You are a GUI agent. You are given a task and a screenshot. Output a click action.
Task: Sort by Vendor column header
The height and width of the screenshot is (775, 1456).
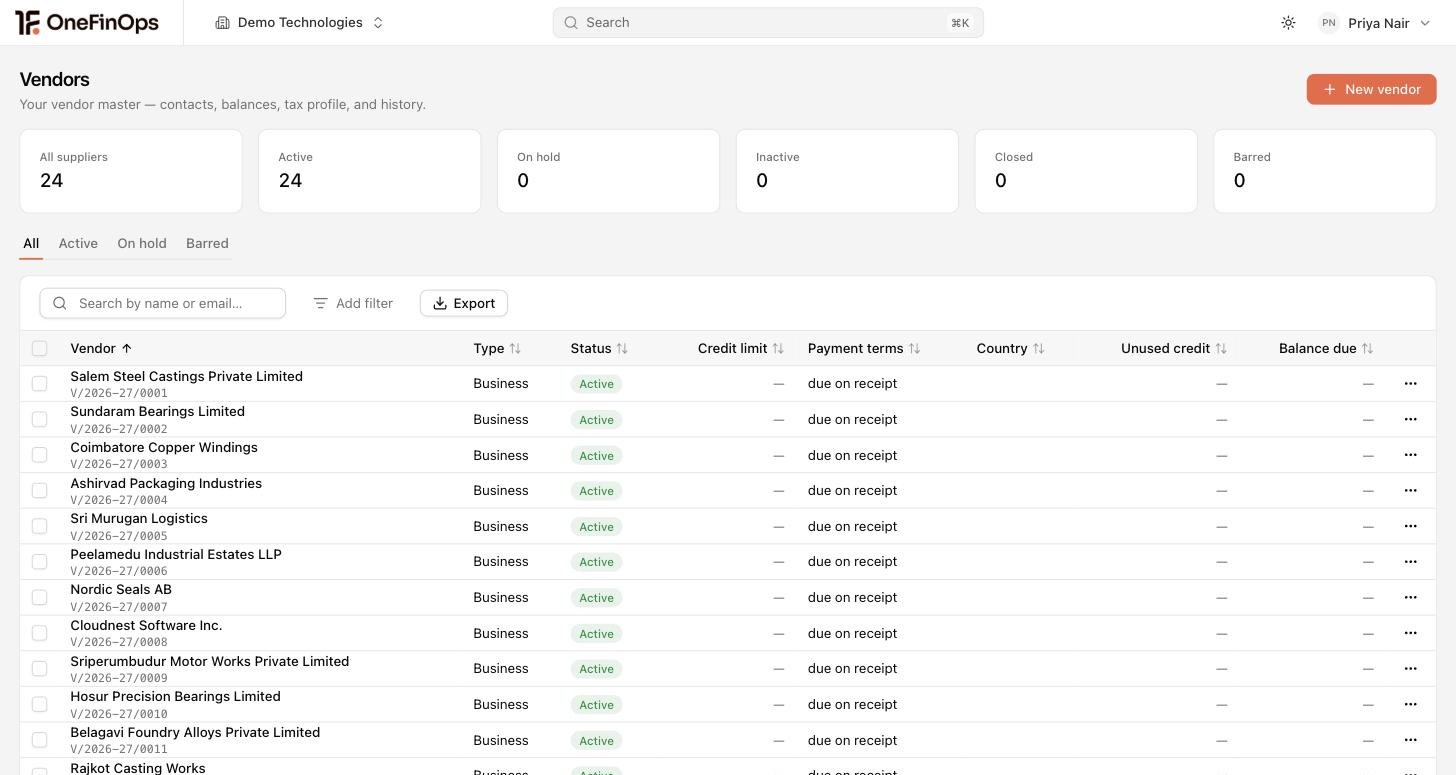[101, 349]
